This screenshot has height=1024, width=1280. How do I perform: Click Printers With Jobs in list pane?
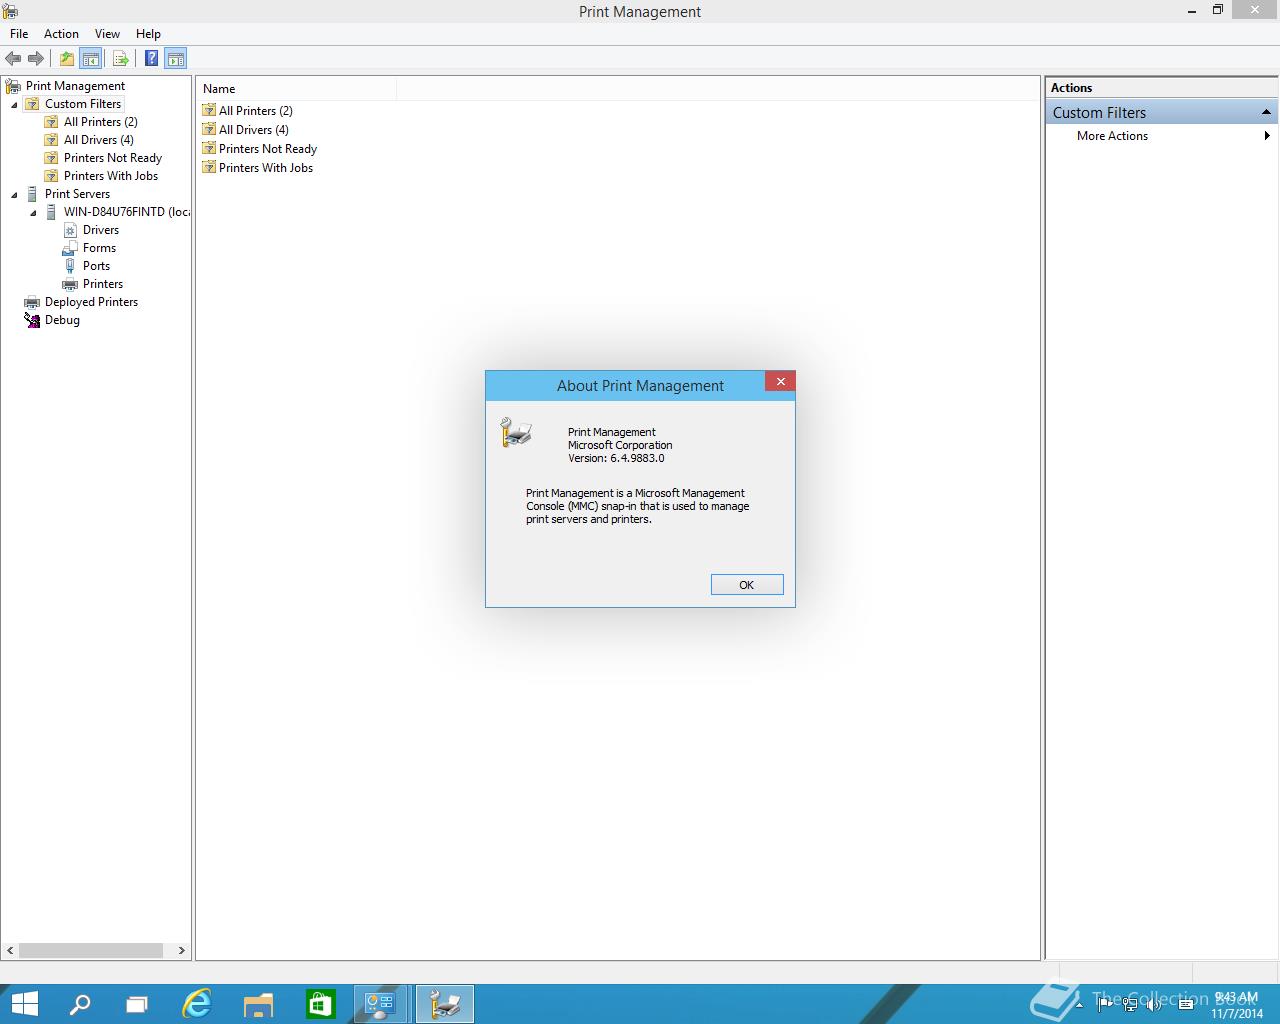pos(266,168)
